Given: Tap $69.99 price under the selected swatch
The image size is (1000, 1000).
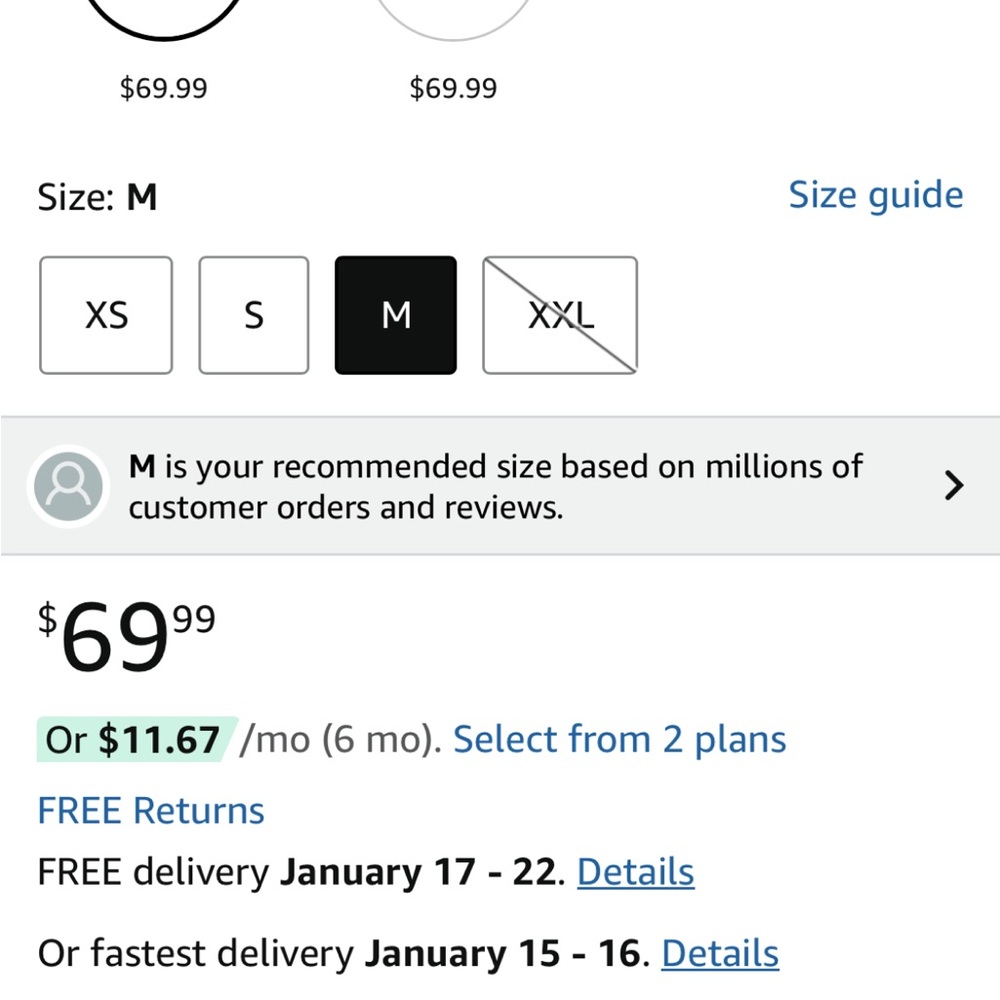Looking at the screenshot, I should pos(163,88).
